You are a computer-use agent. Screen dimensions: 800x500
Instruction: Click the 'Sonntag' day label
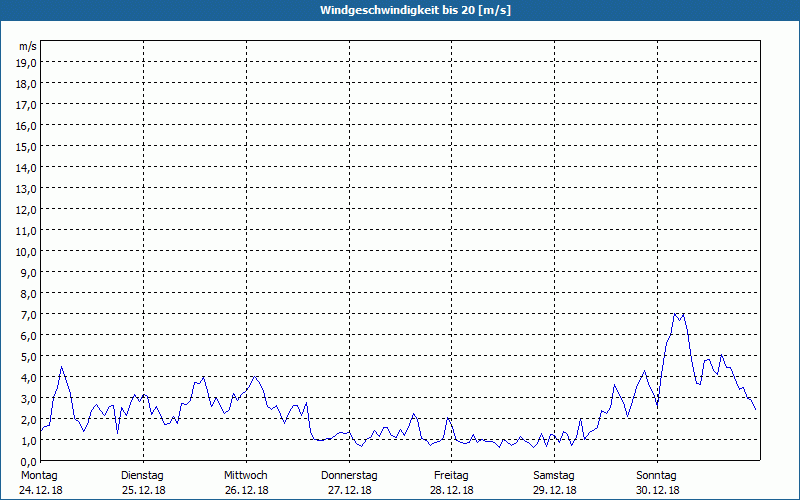click(x=656, y=476)
